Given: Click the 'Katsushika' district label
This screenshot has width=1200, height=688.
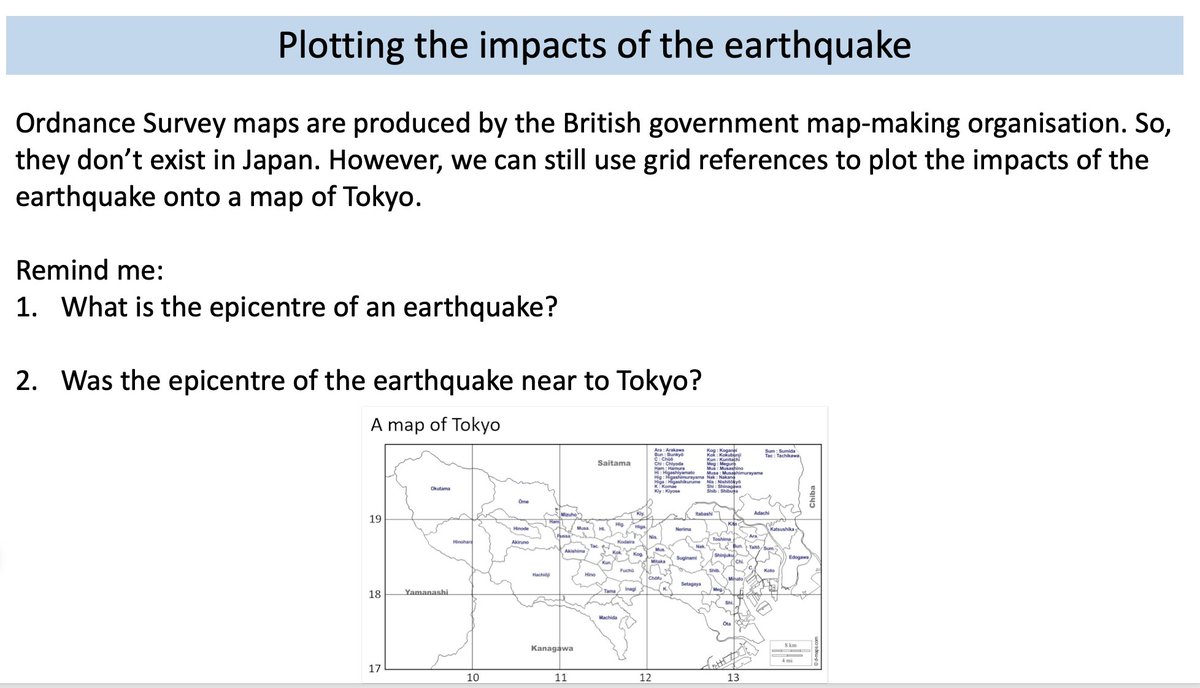Looking at the screenshot, I should [782, 528].
